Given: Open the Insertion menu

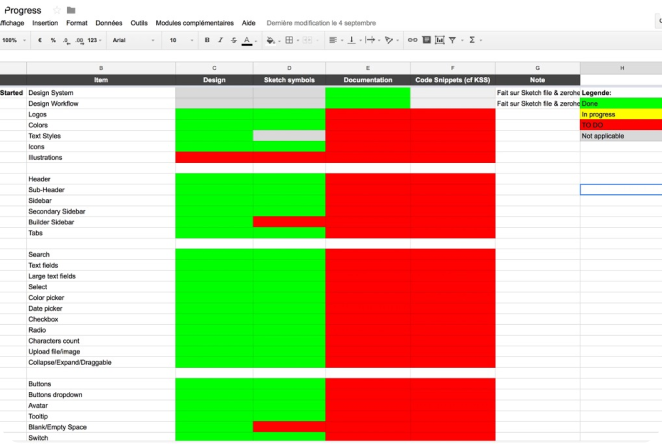Looking at the screenshot, I should click(x=45, y=22).
